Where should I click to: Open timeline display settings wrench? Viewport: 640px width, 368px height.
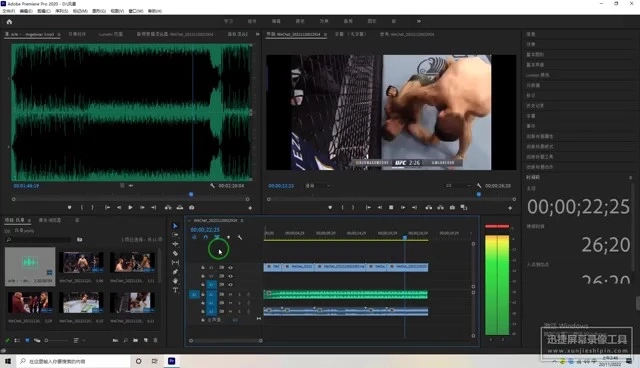[x=240, y=237]
